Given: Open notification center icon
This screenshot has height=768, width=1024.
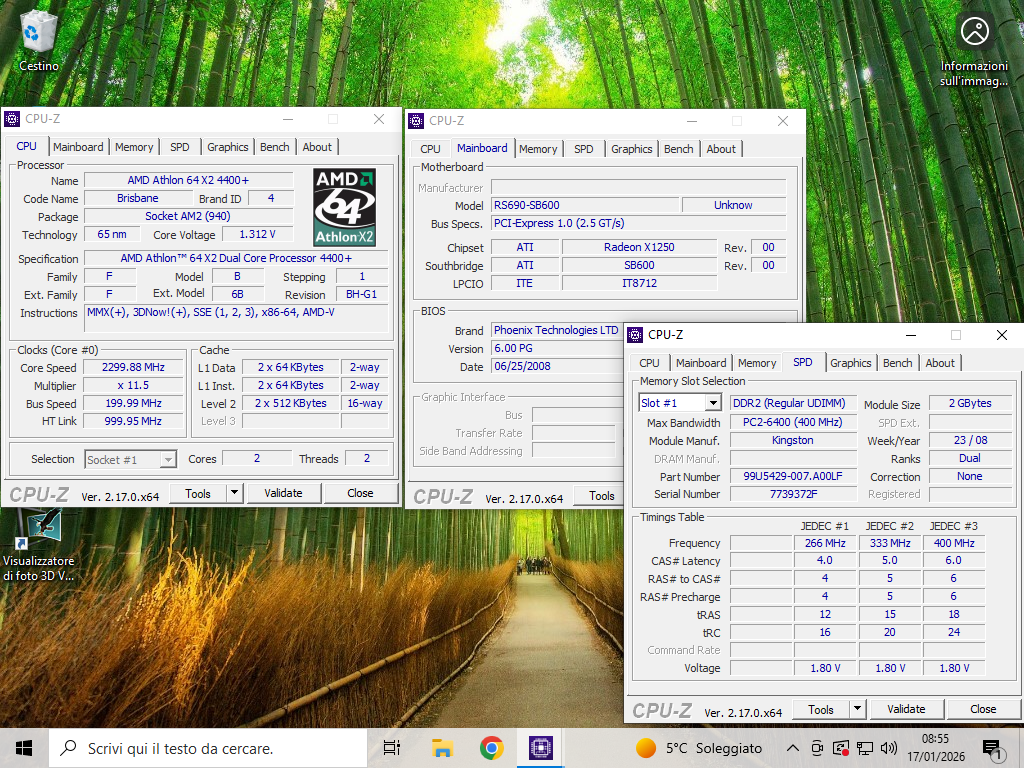Looking at the screenshot, I should [x=993, y=750].
